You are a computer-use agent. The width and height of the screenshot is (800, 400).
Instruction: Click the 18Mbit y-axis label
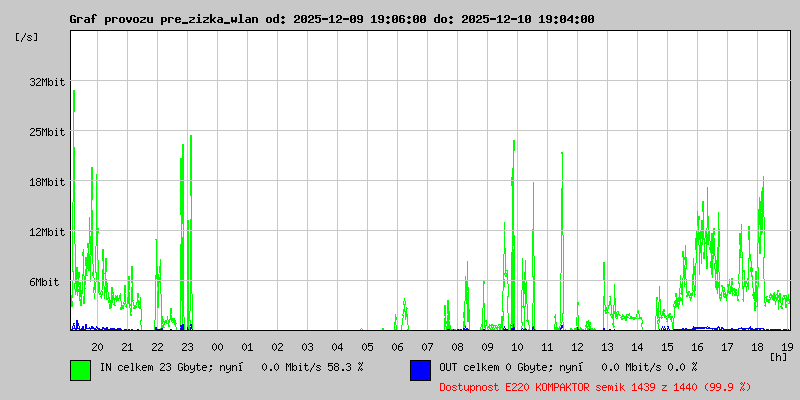tap(47, 182)
